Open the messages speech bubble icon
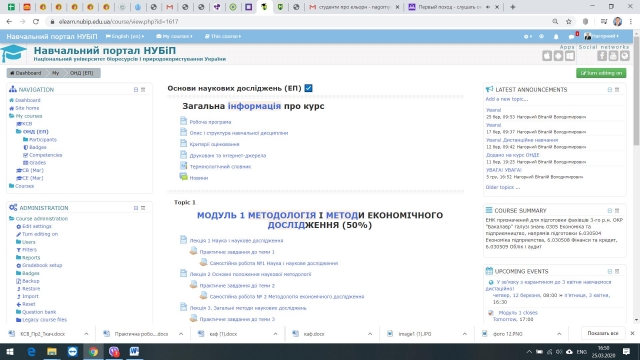The image size is (640, 360). coord(571,37)
